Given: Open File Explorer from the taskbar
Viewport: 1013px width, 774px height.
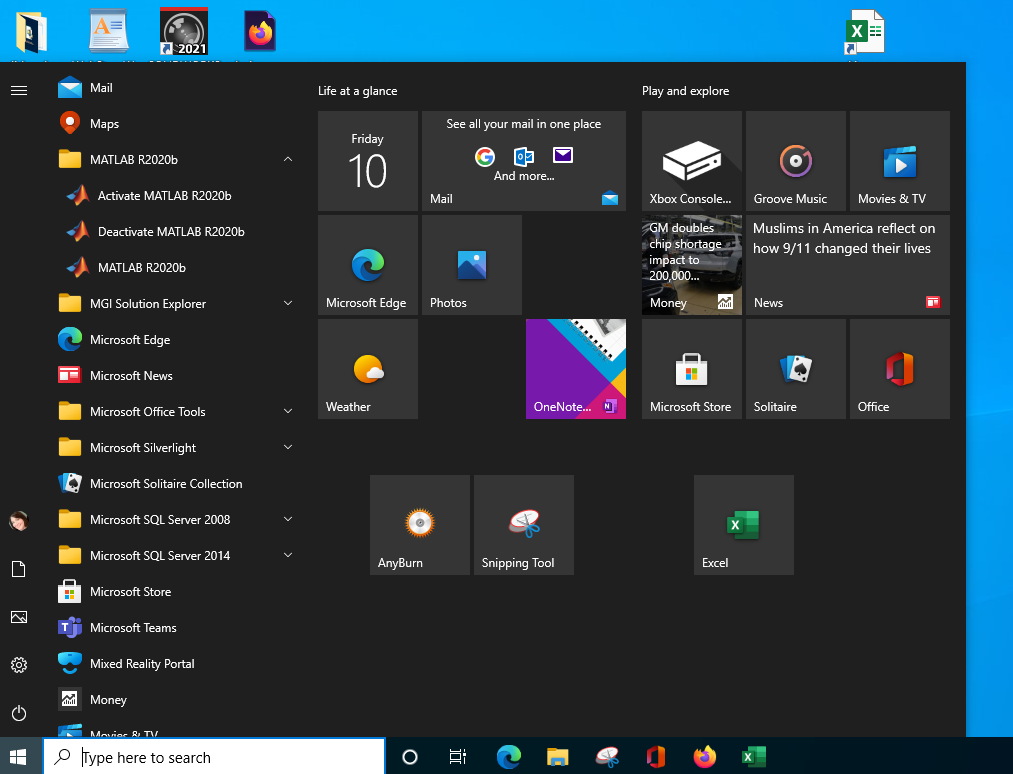Looking at the screenshot, I should tap(558, 757).
